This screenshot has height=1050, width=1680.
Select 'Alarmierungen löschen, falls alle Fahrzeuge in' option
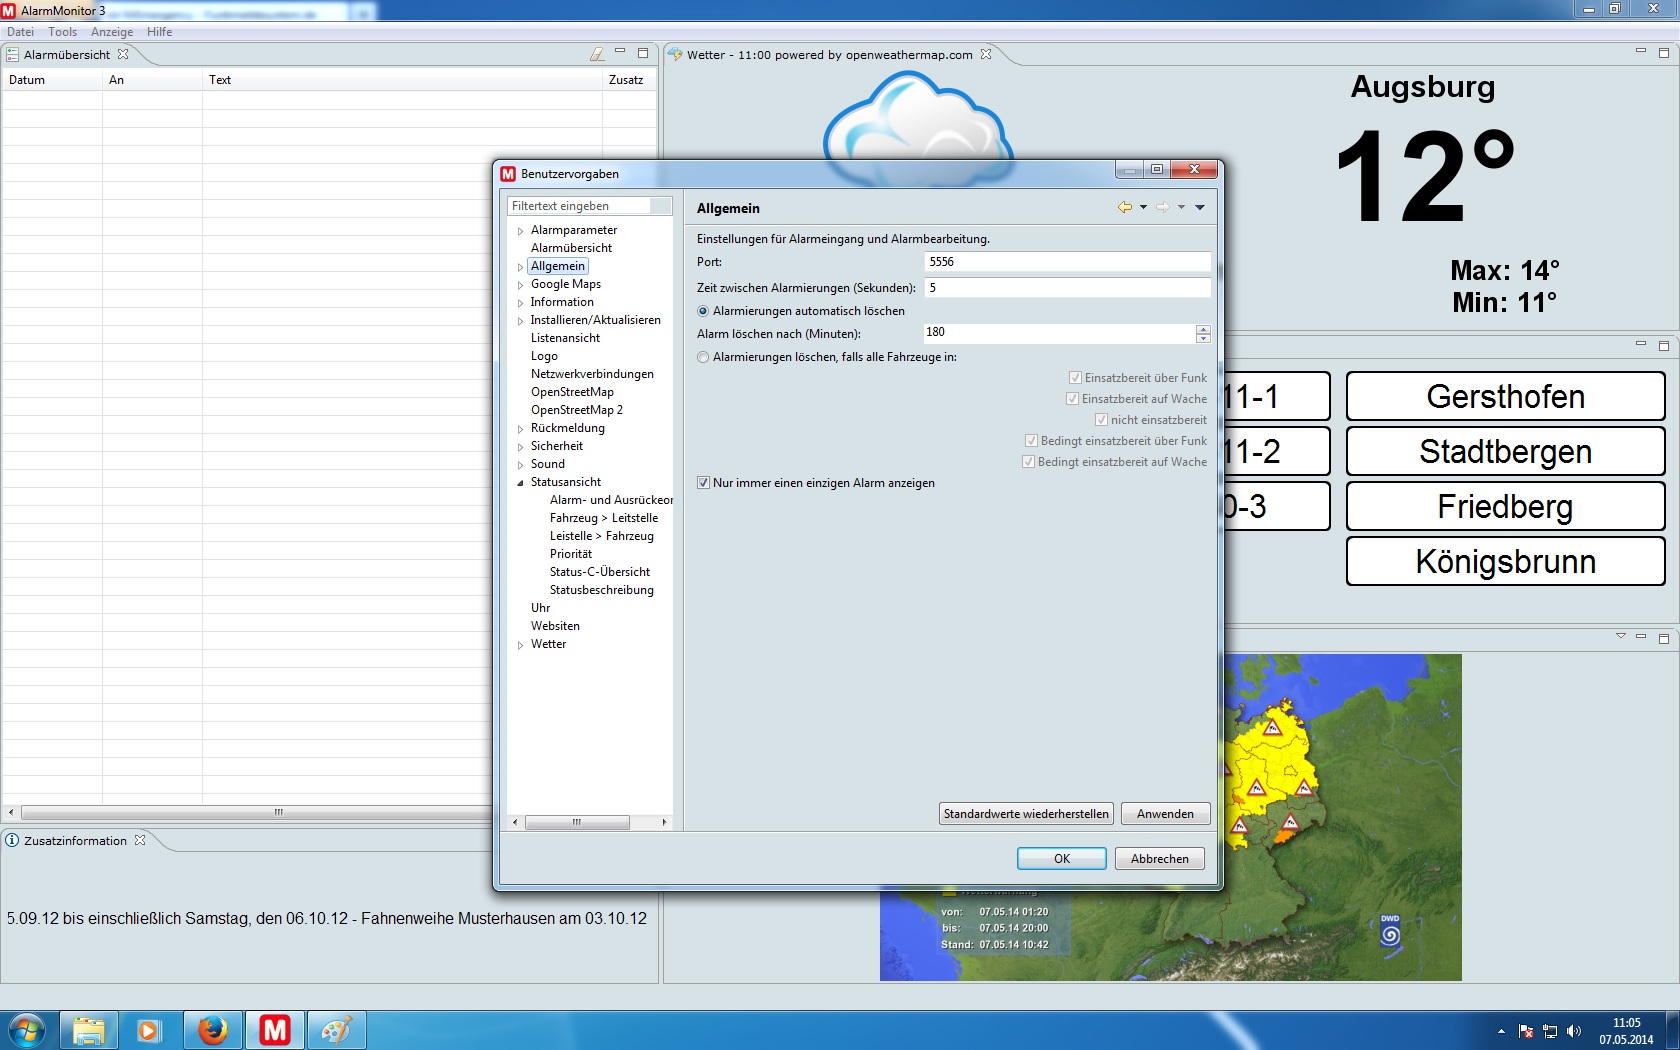[x=703, y=357]
